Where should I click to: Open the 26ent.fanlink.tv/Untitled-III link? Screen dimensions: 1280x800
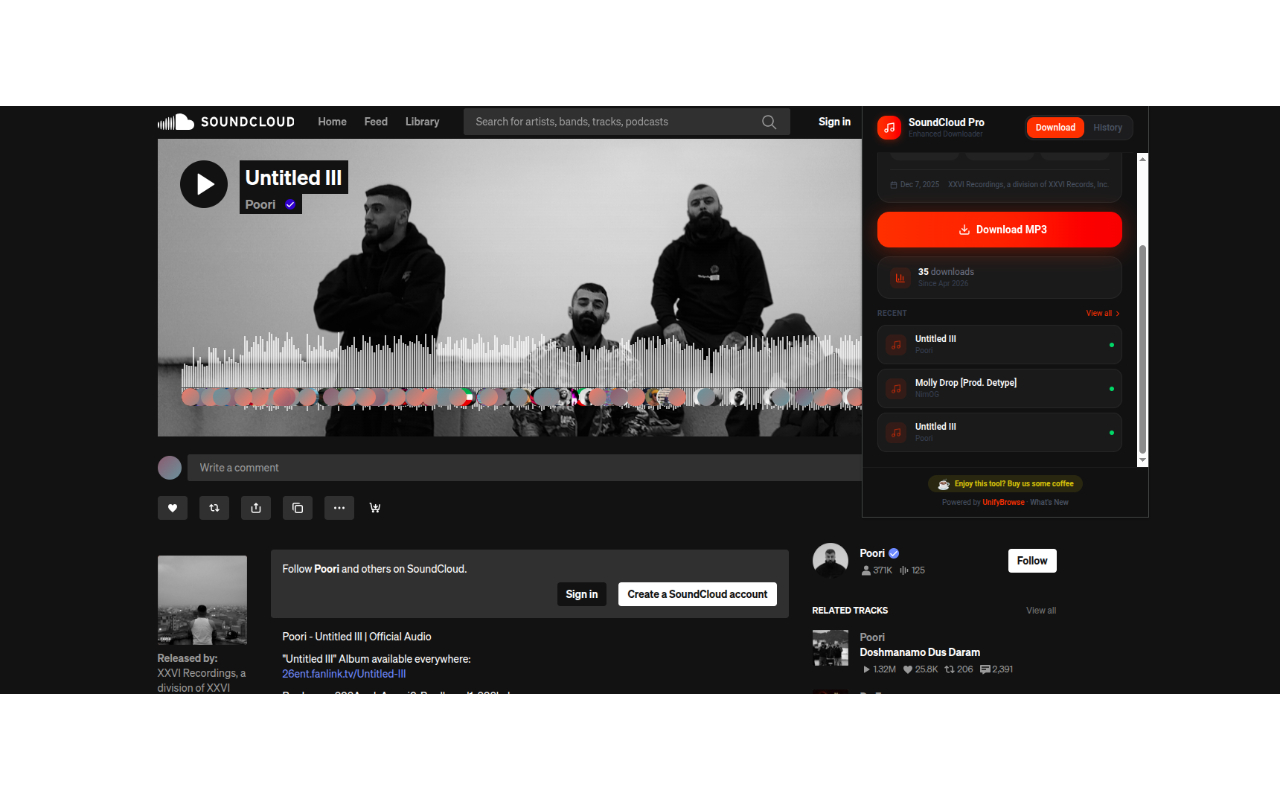(344, 674)
